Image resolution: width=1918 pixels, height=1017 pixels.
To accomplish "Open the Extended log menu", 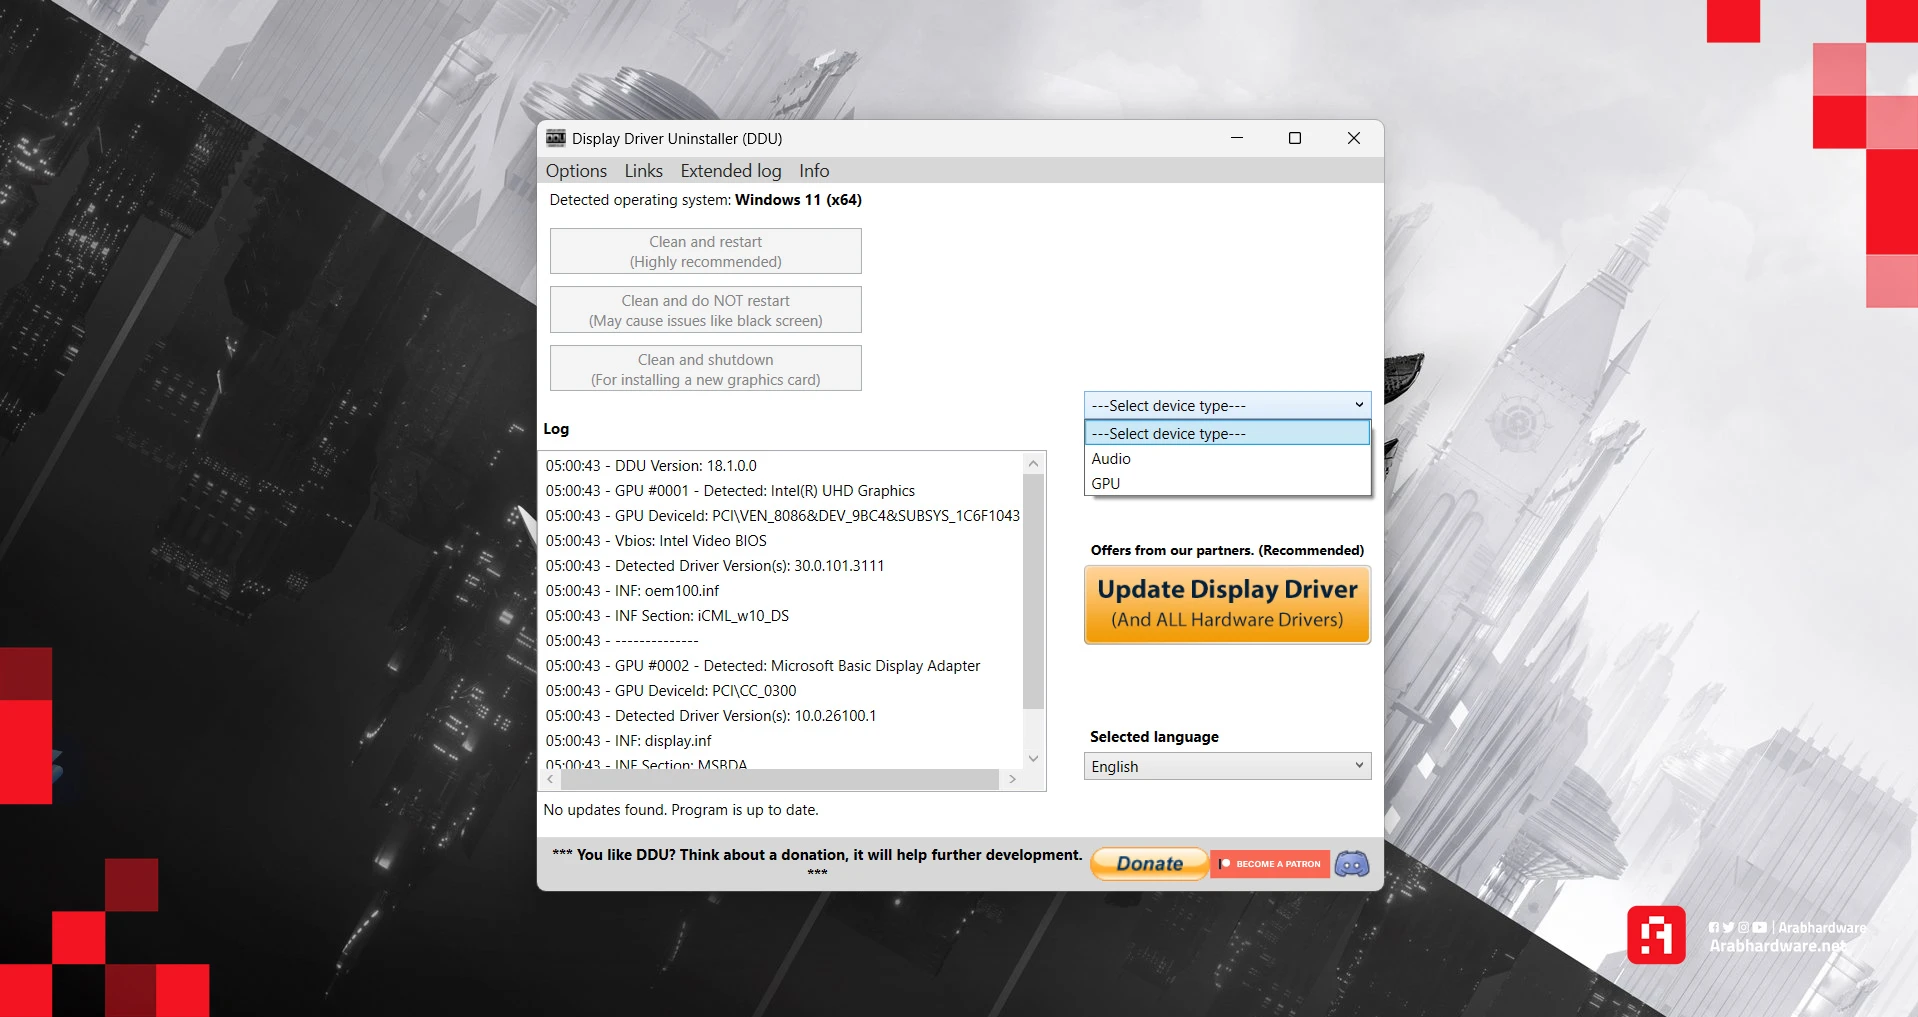I will pyautogui.click(x=731, y=171).
